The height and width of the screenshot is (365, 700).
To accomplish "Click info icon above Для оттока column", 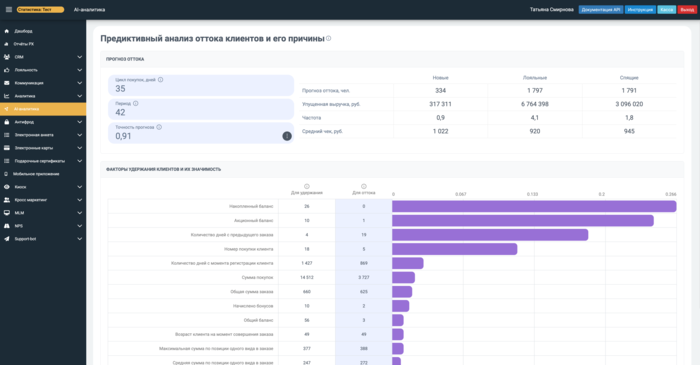I will [364, 187].
